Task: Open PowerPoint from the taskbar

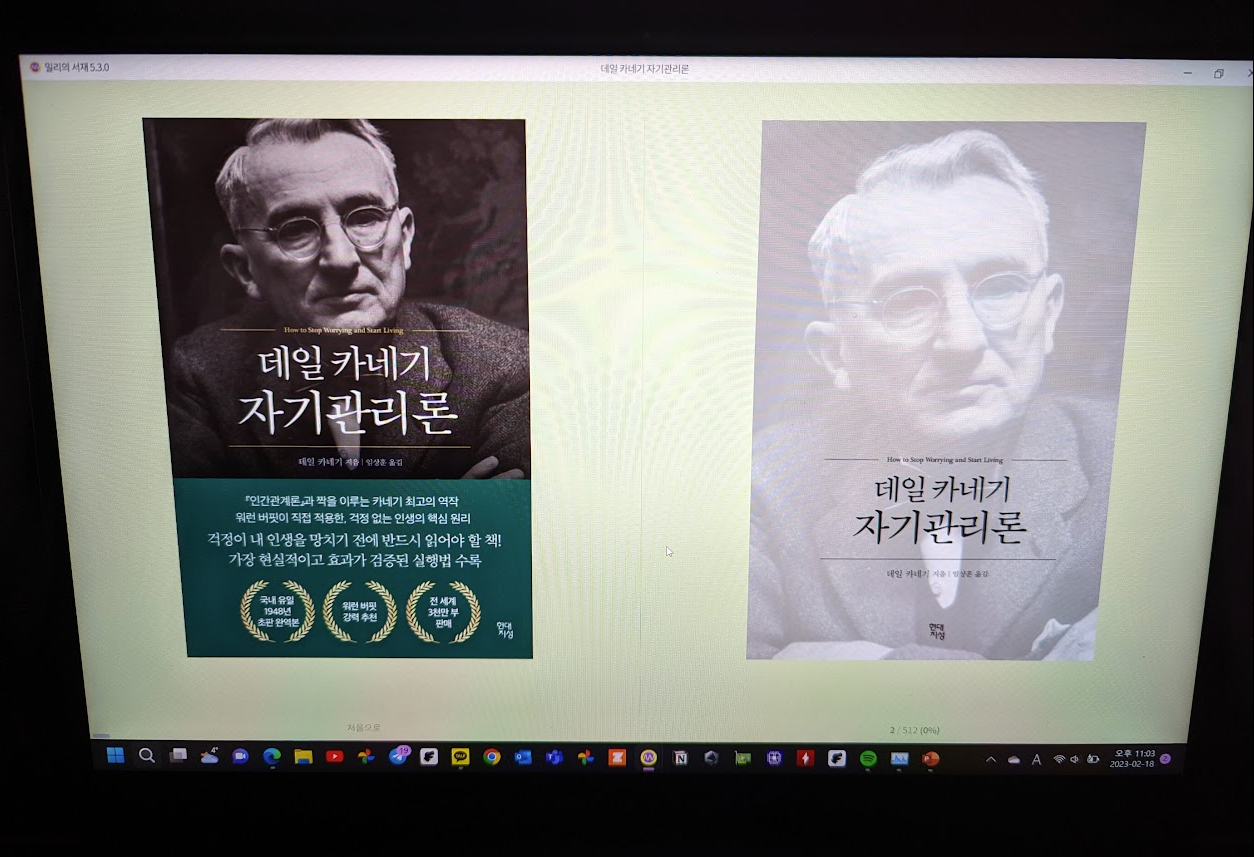Action: (930, 758)
